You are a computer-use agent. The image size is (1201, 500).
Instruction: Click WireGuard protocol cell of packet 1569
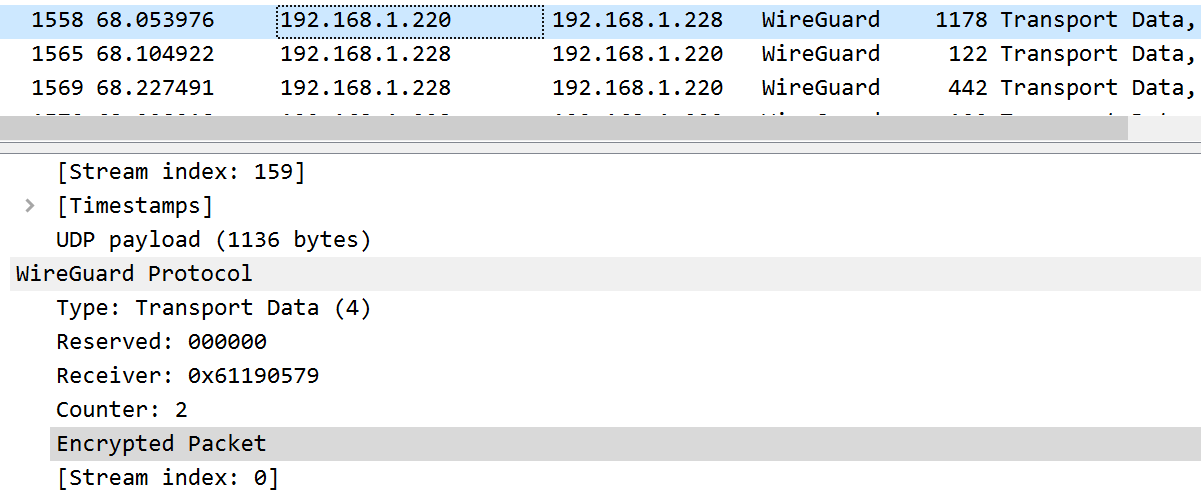click(x=820, y=88)
